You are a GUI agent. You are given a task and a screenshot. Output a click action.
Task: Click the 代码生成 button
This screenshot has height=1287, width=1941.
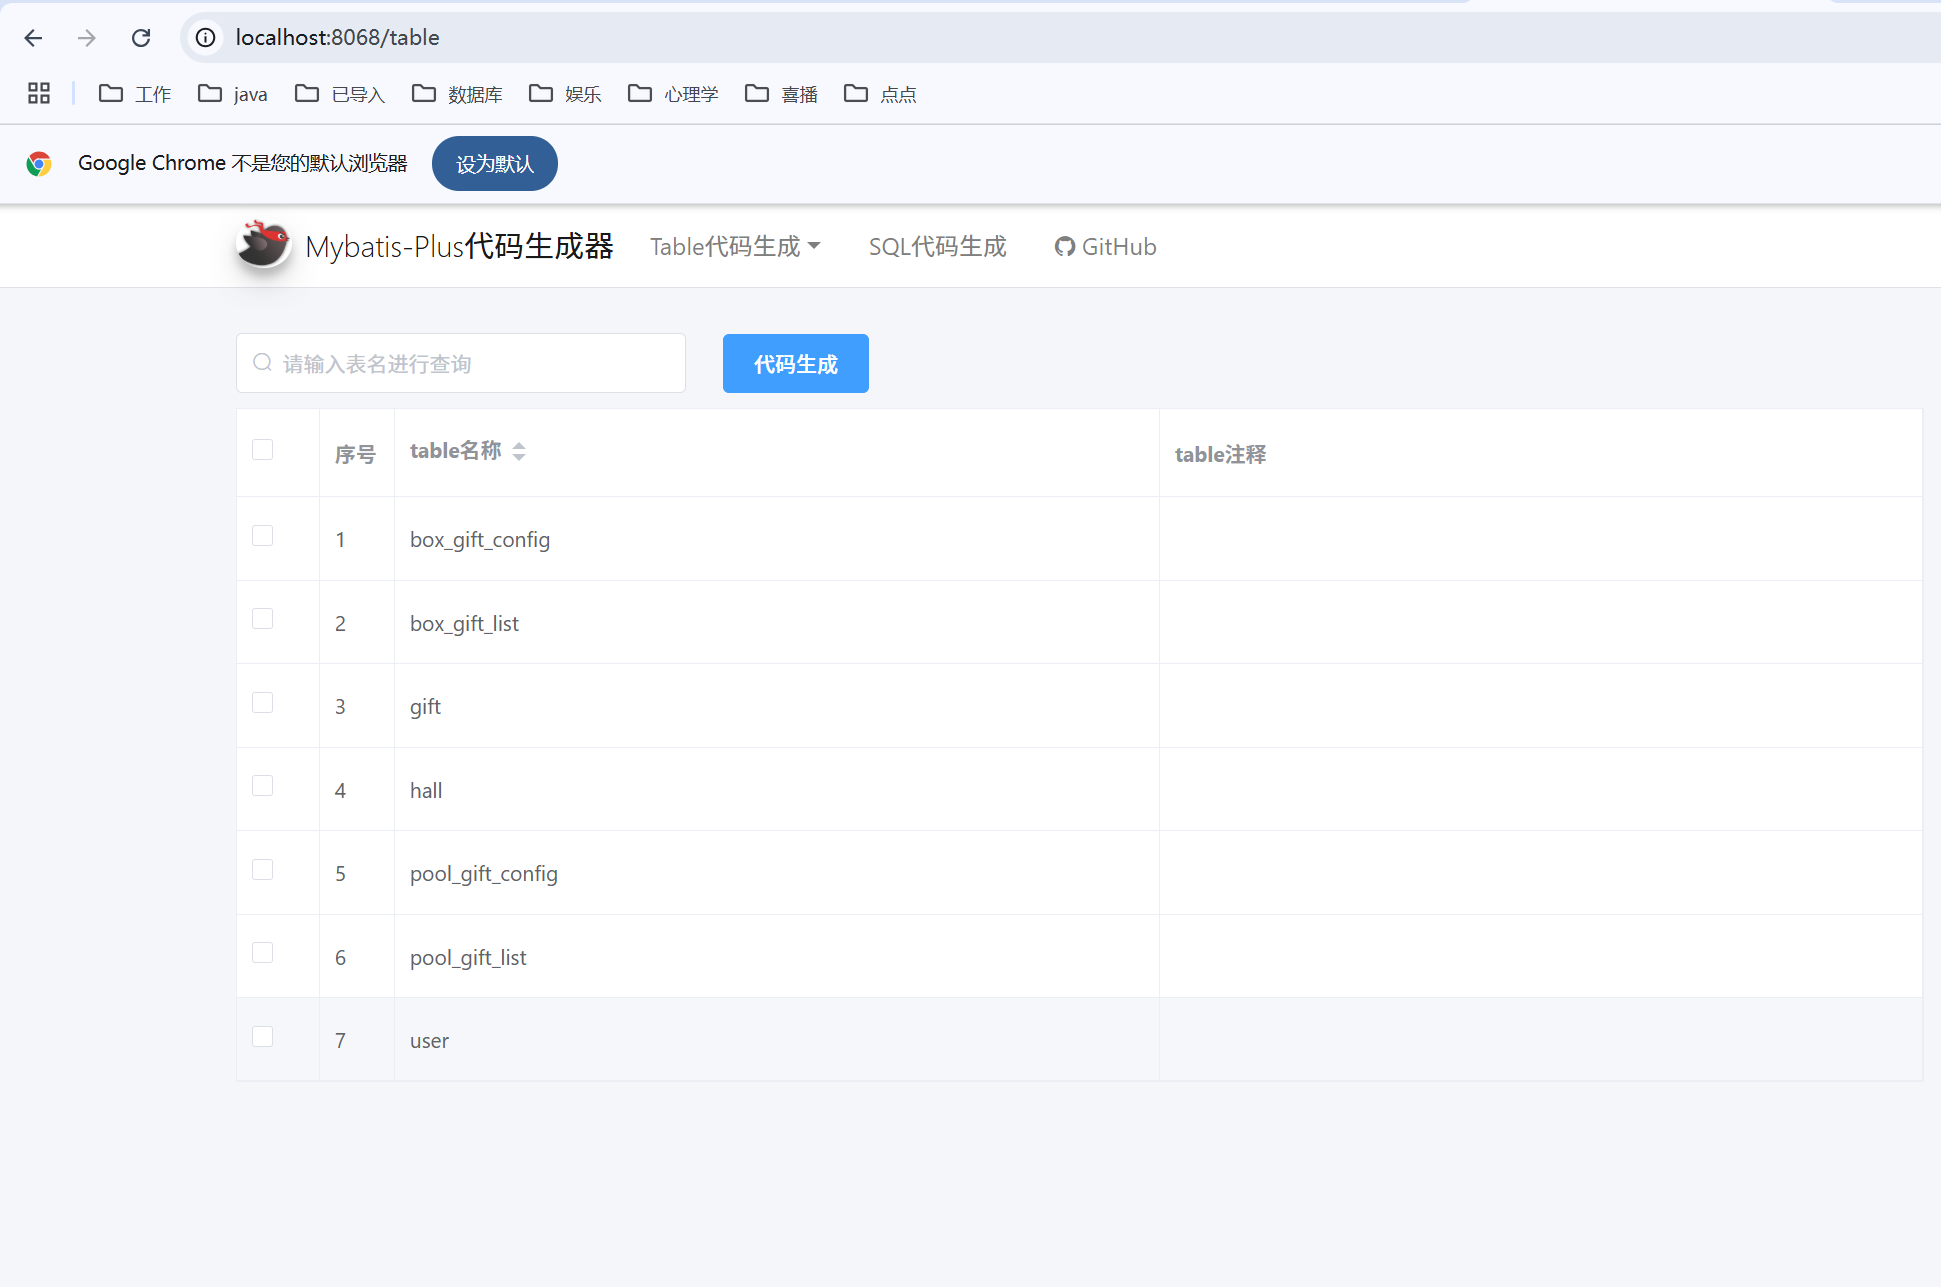795,363
